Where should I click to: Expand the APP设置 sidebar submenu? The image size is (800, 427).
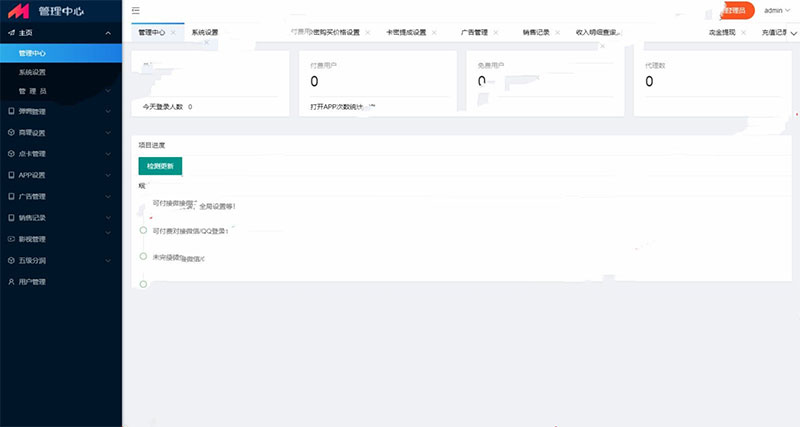(108, 175)
